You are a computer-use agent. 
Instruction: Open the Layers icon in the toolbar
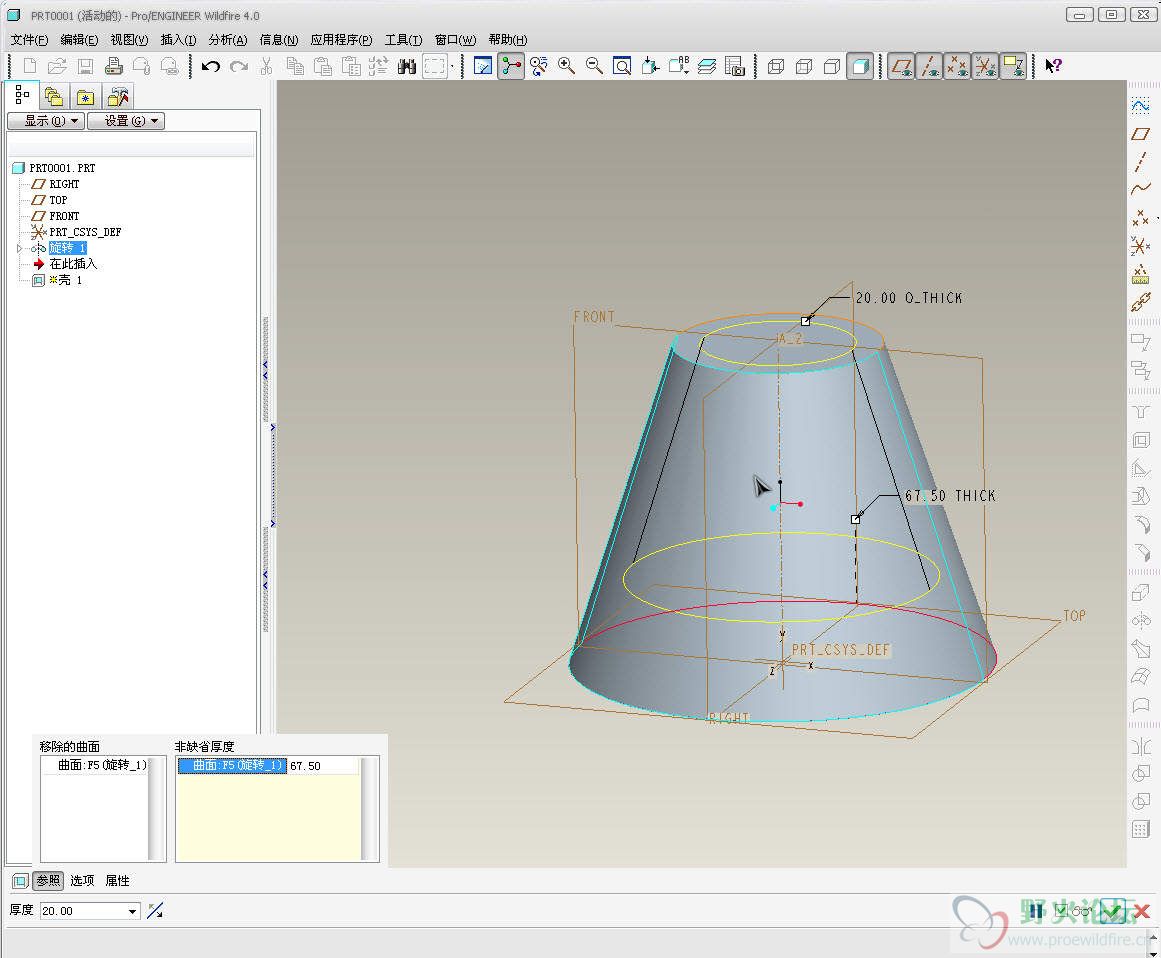pos(706,67)
